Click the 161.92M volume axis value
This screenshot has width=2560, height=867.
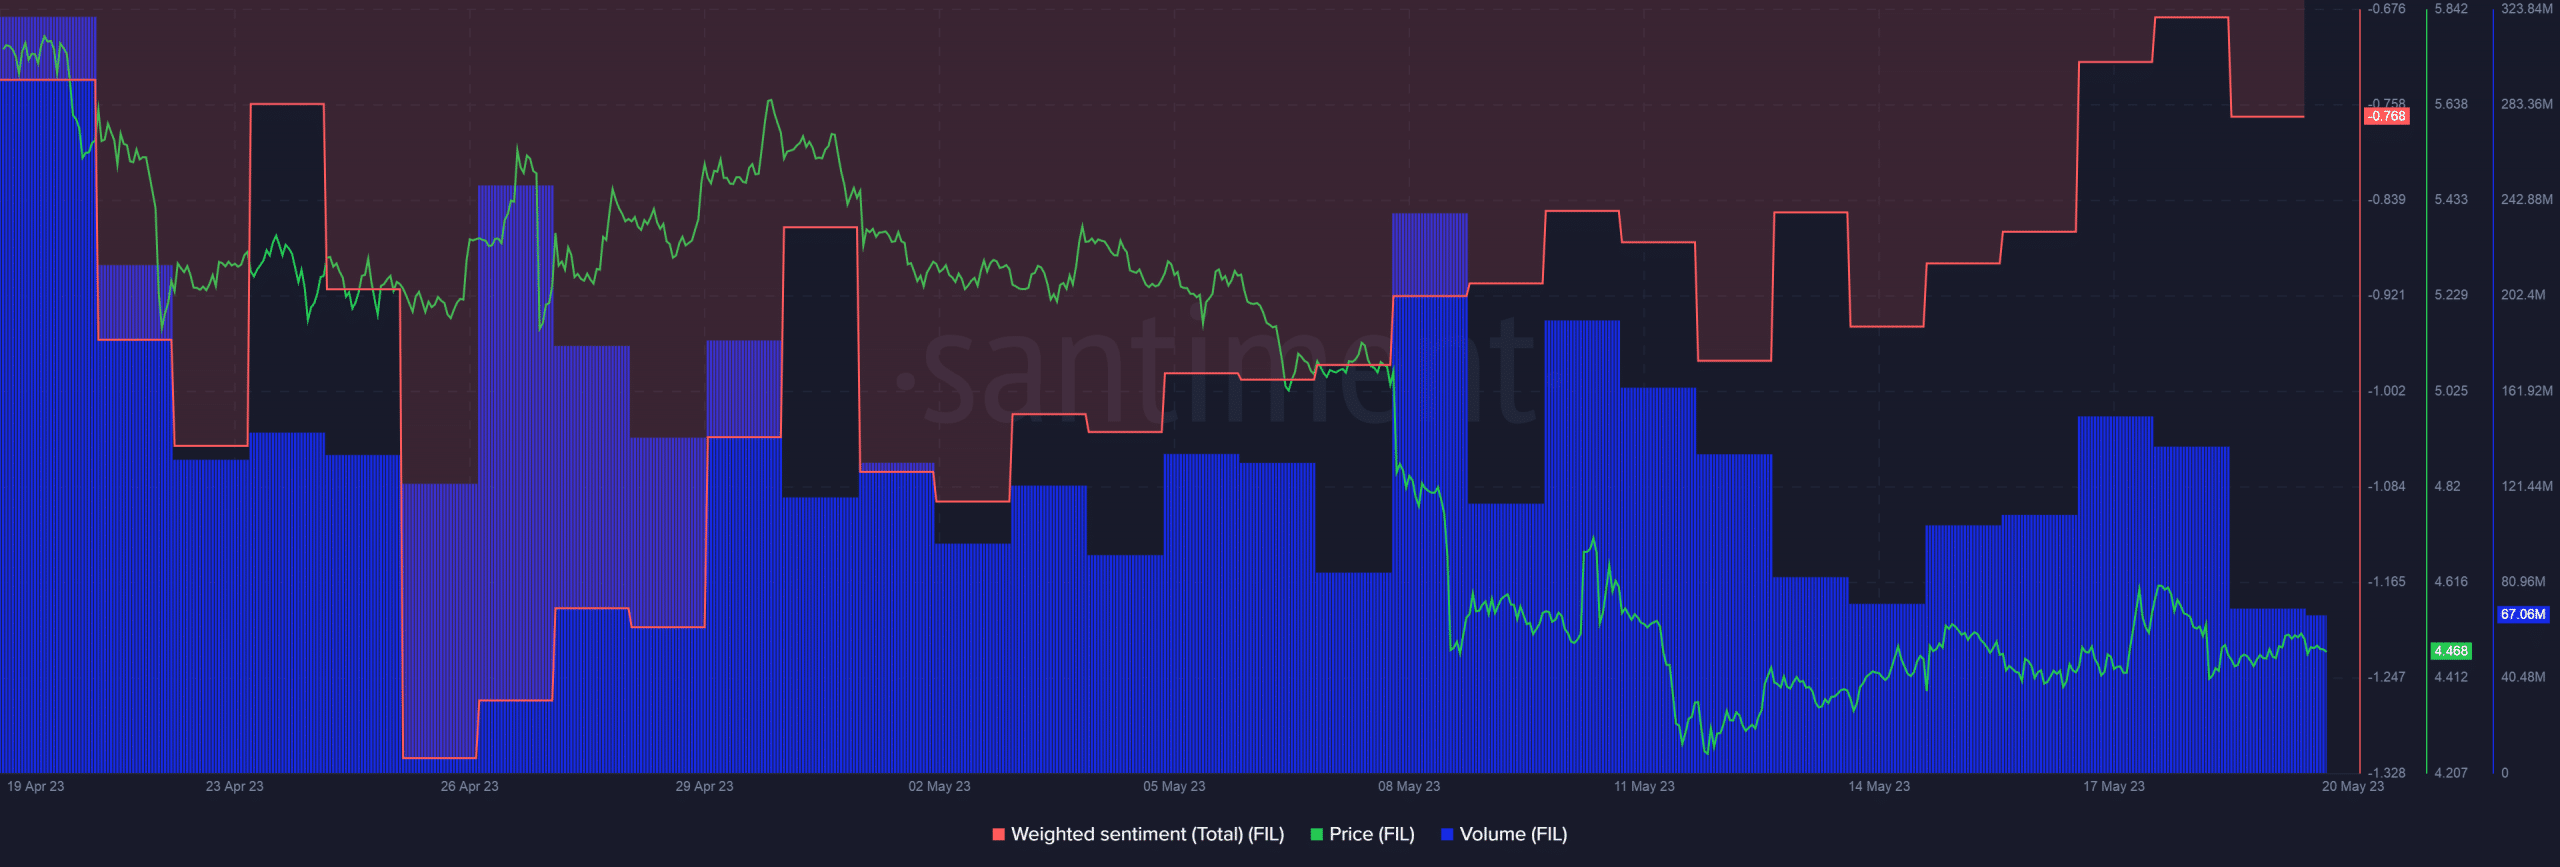click(2527, 391)
